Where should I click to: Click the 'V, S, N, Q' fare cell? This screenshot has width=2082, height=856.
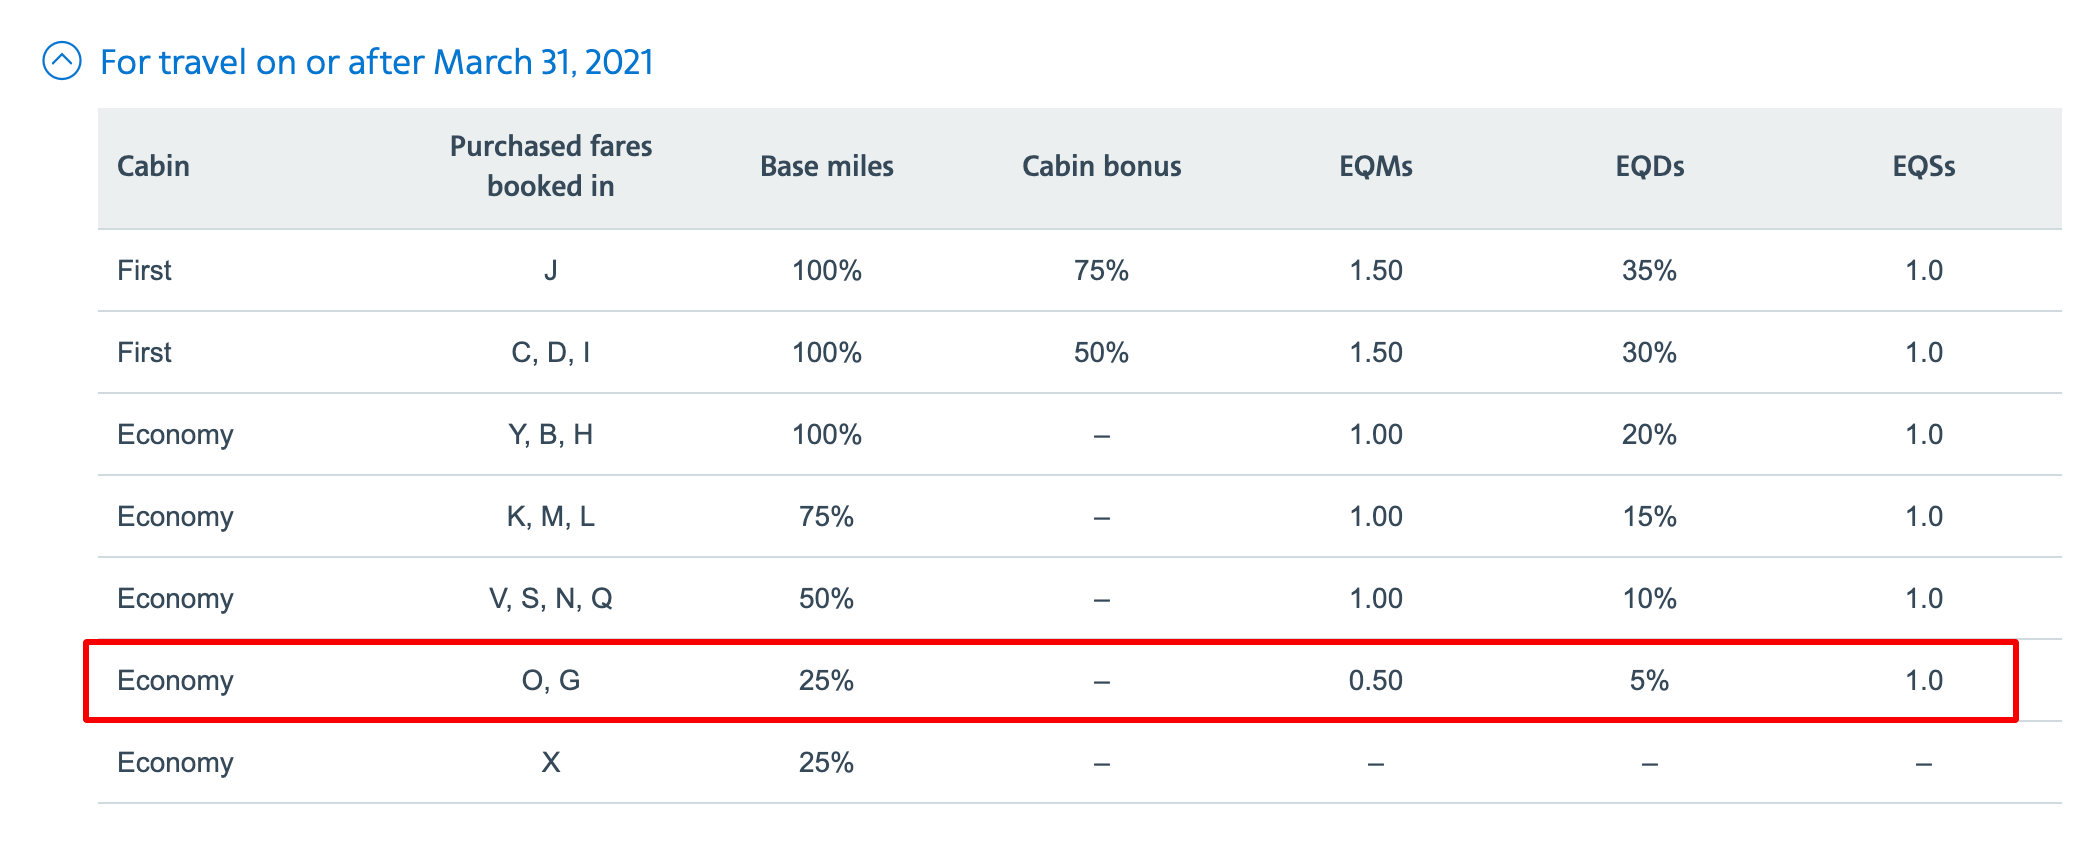pyautogui.click(x=550, y=598)
